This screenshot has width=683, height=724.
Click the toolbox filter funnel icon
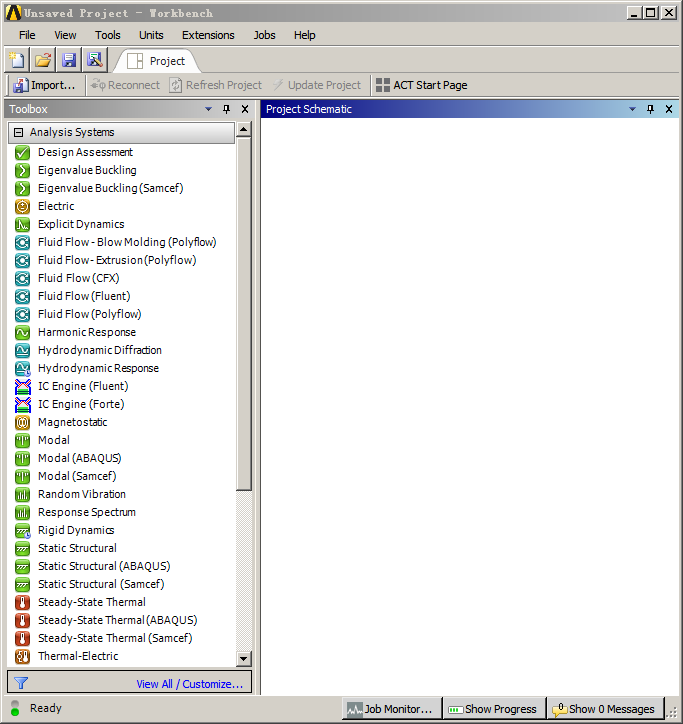pos(21,683)
